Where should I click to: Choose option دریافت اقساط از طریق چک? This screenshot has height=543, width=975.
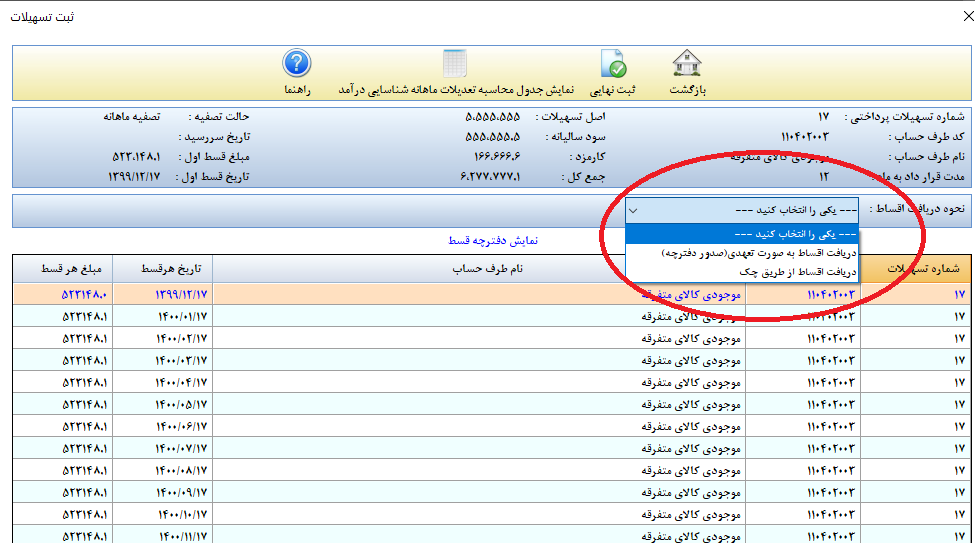tap(742, 272)
